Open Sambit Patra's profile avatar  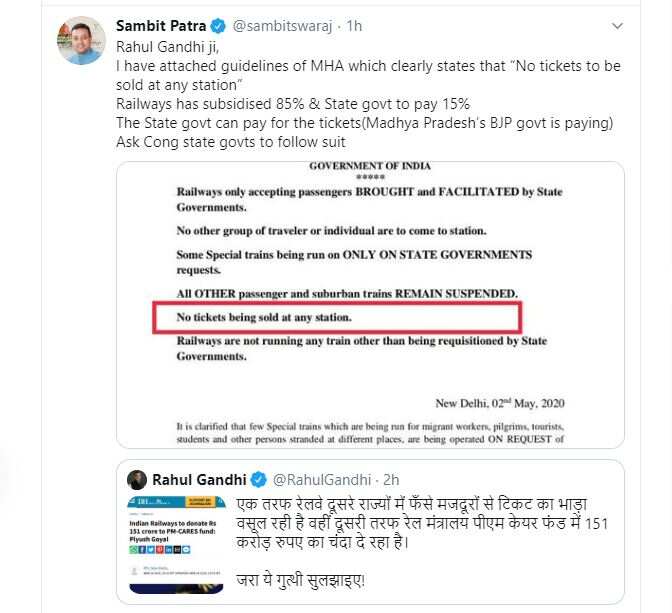(81, 41)
